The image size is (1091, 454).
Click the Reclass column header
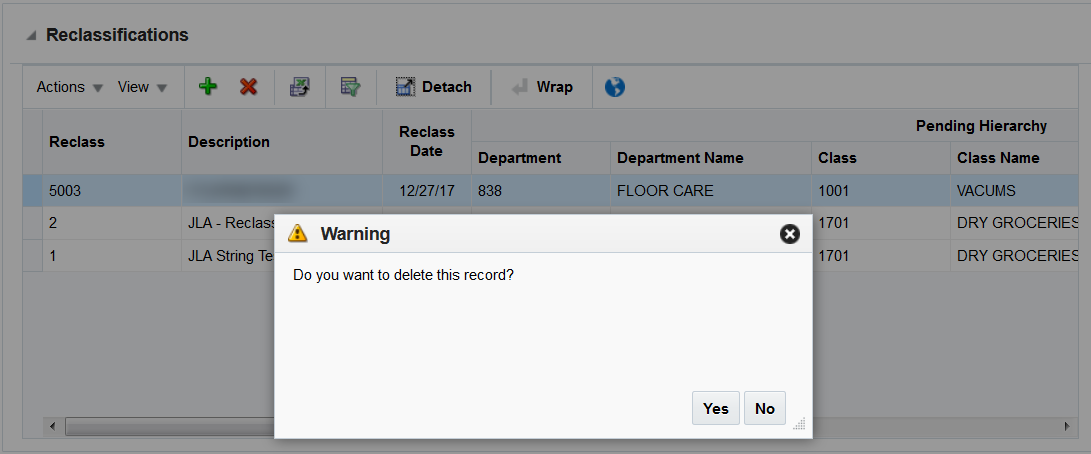coord(112,141)
